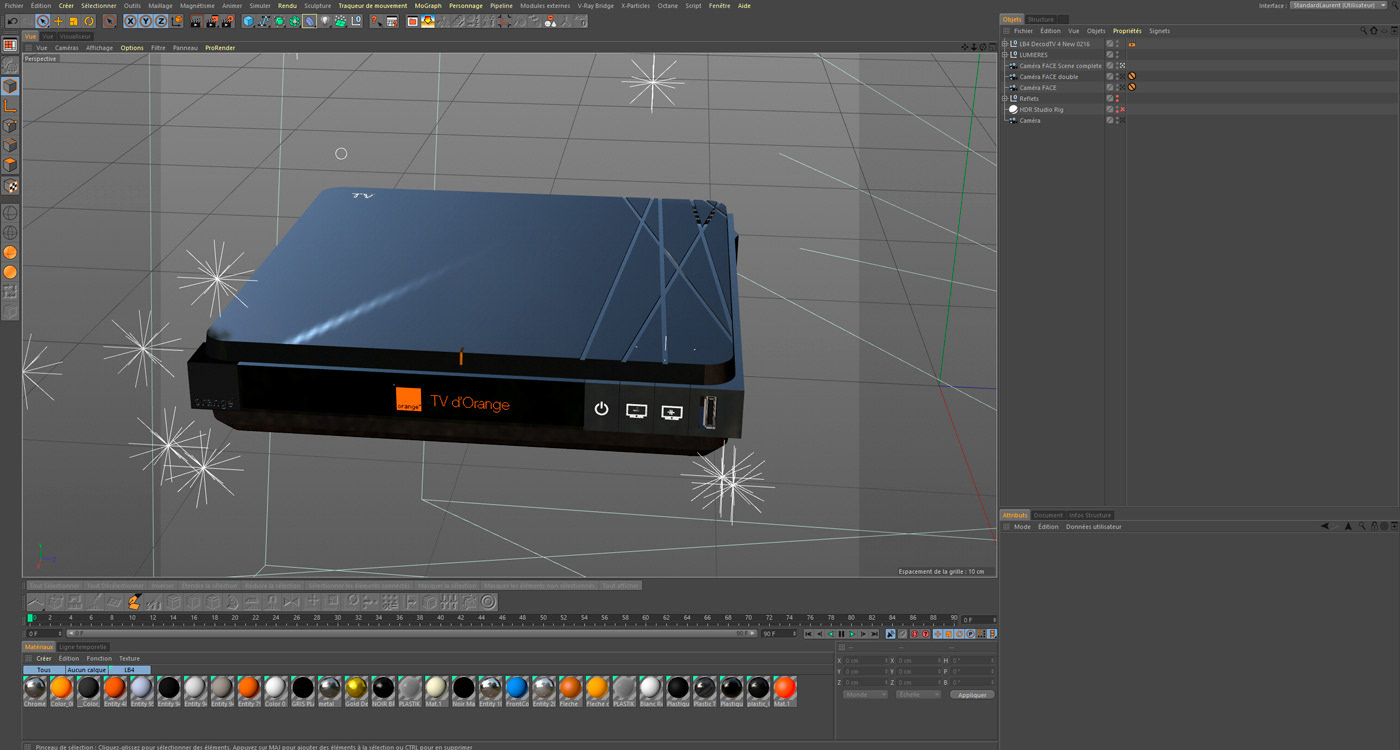The width and height of the screenshot is (1400, 750).
Task: Select Caméra FACE double object
Action: 1048,77
